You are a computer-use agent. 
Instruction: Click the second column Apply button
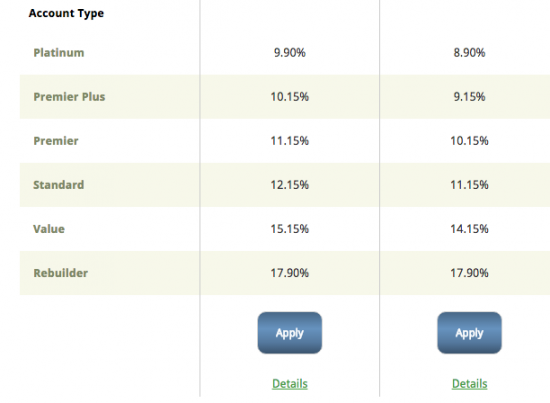[x=469, y=333]
